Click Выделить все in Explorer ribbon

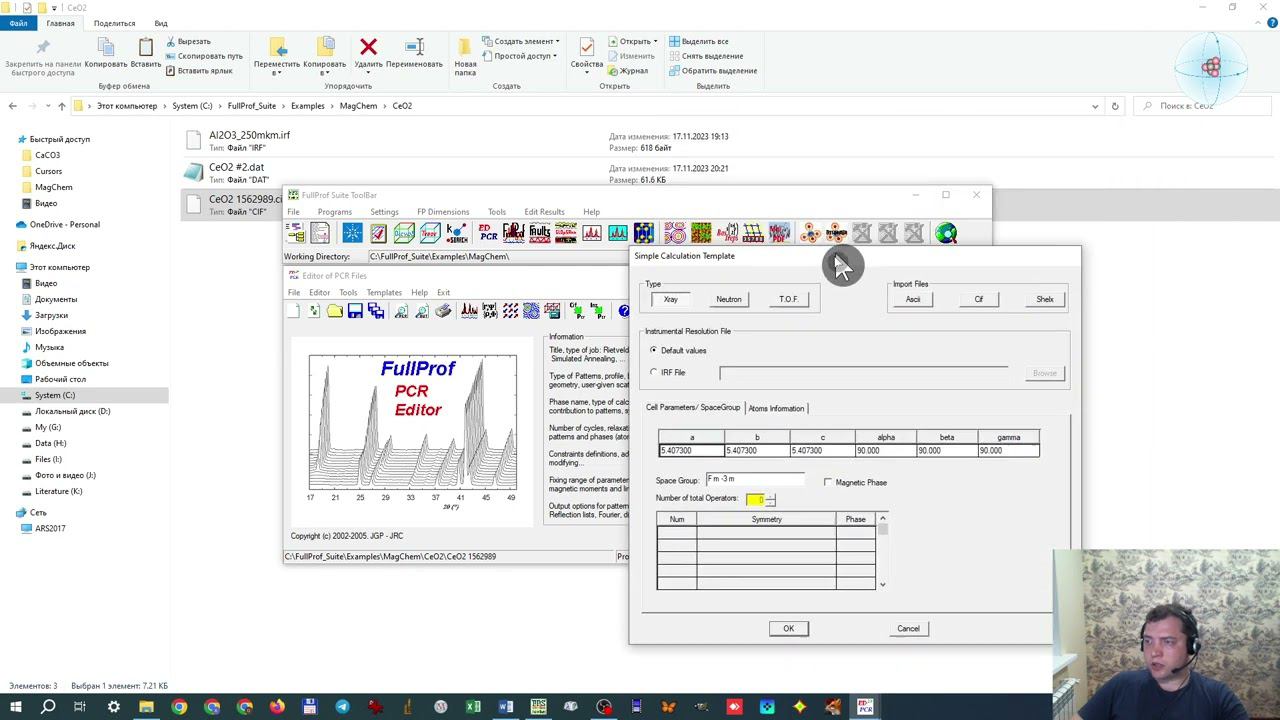pyautogui.click(x=698, y=41)
